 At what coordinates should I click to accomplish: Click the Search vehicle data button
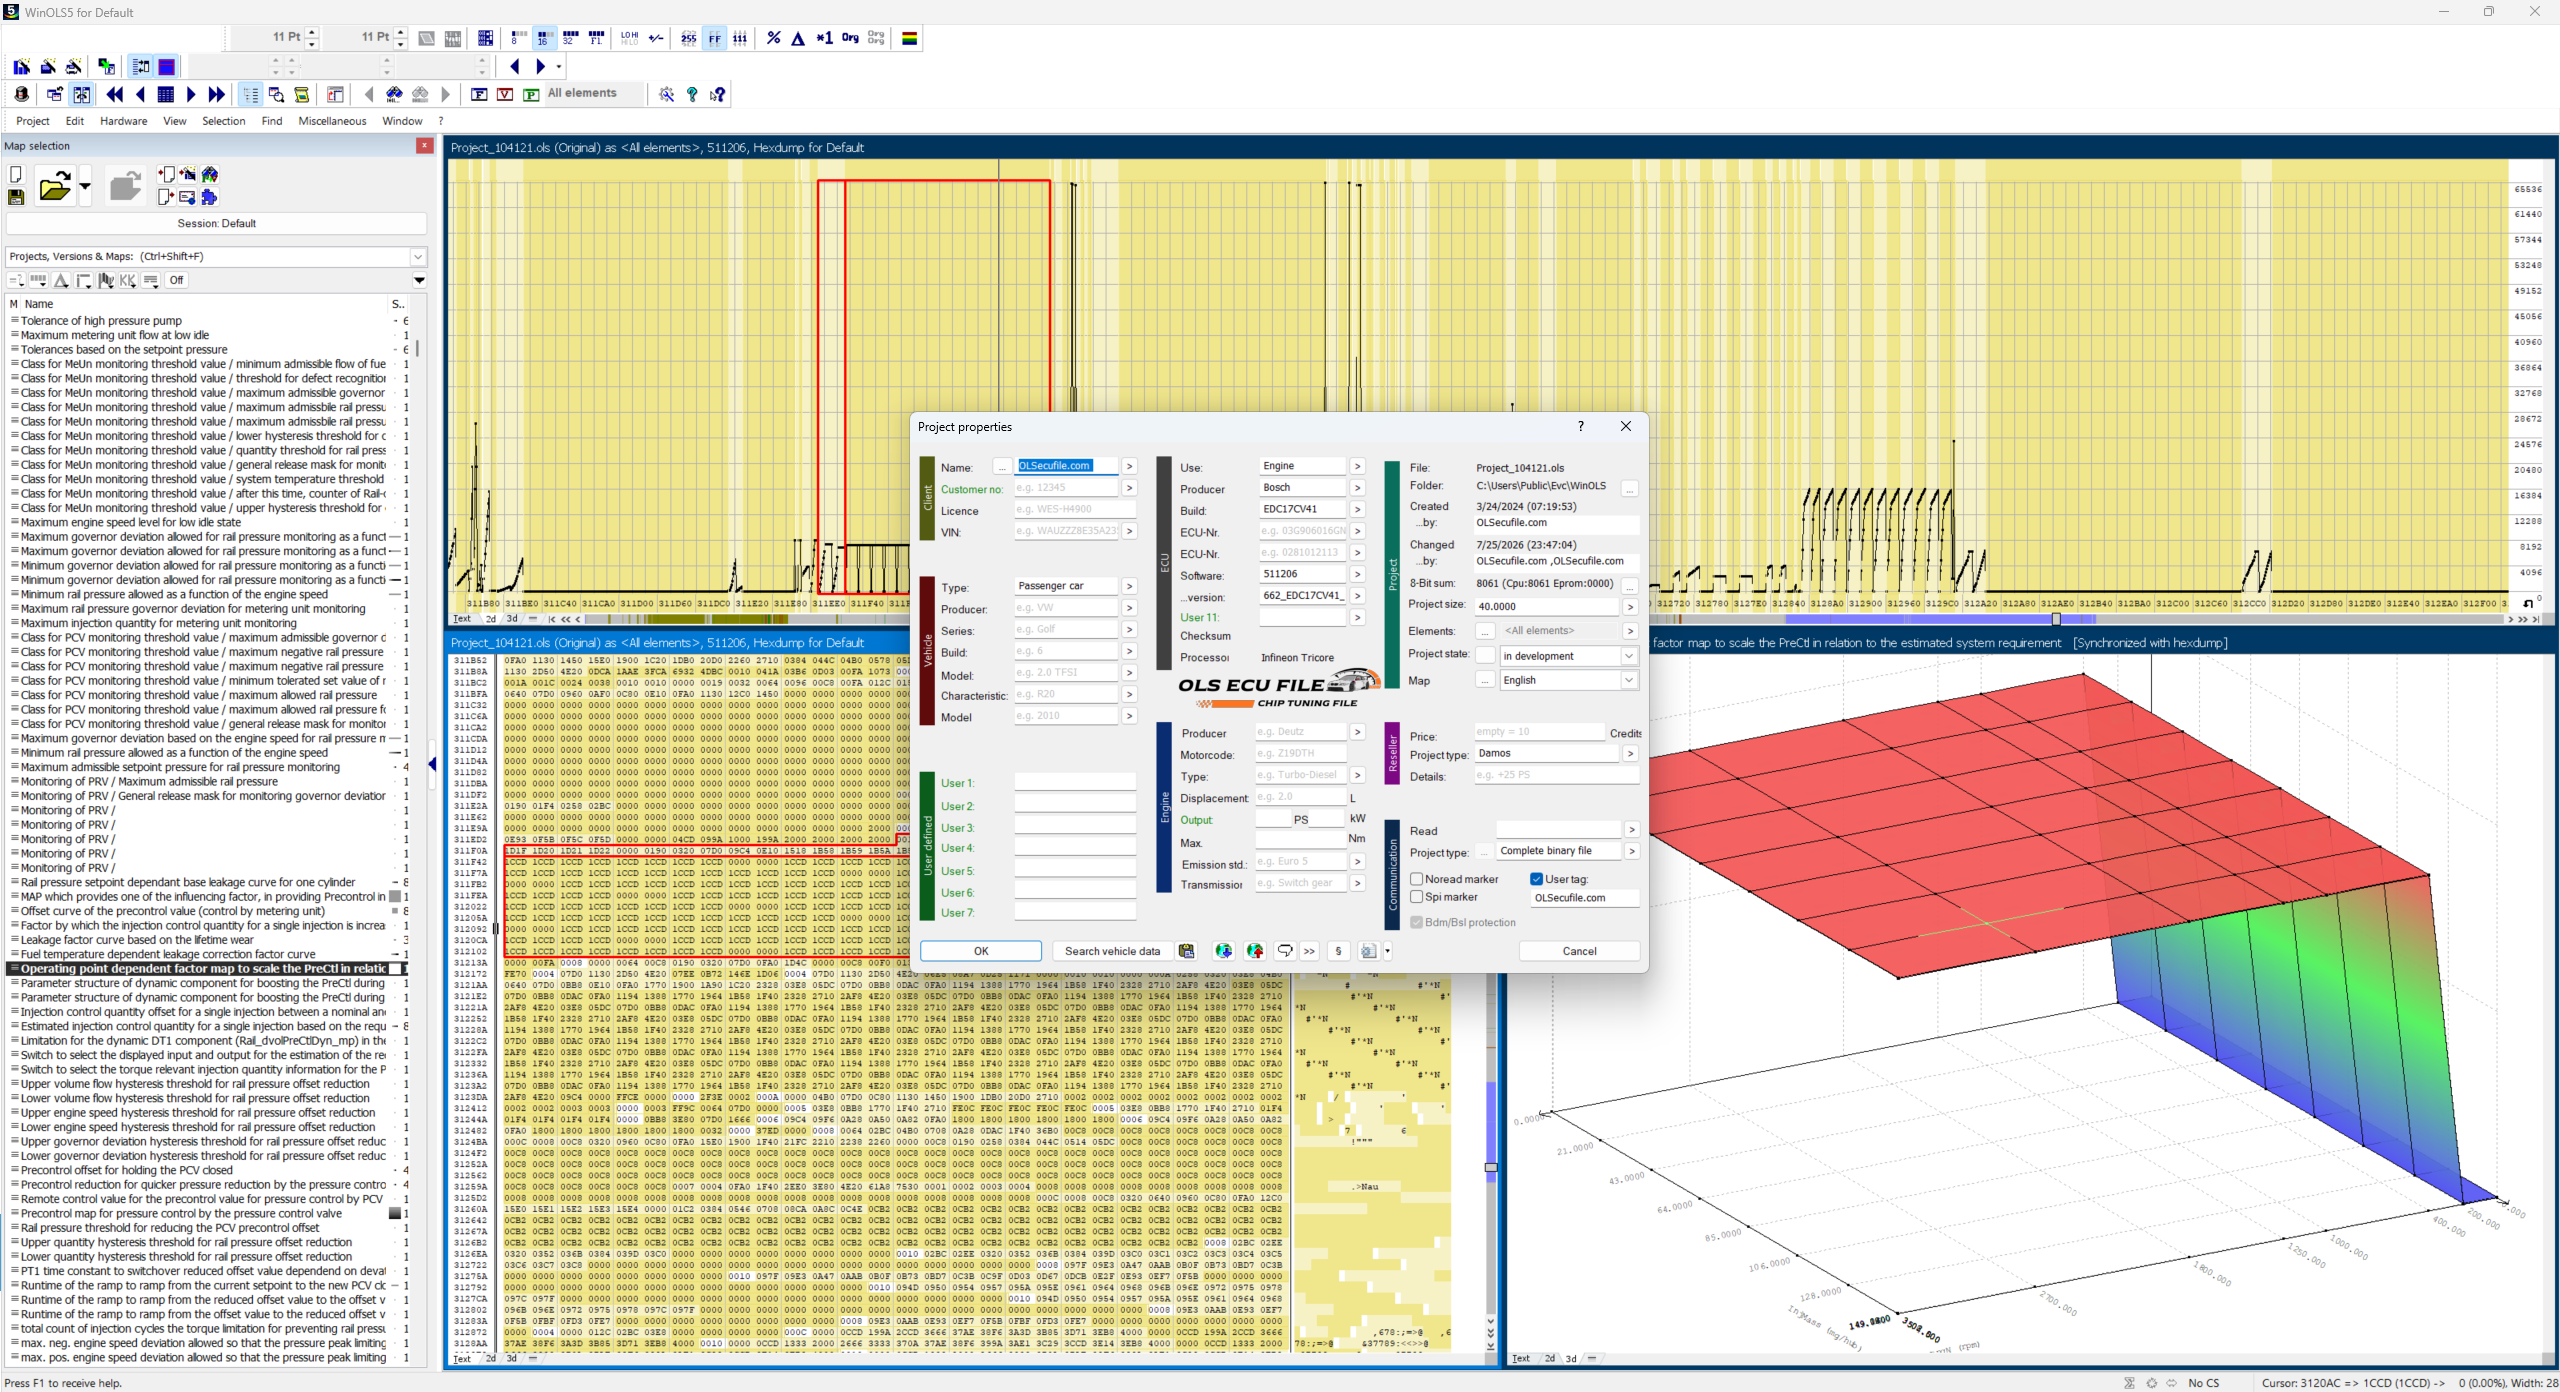[1112, 951]
